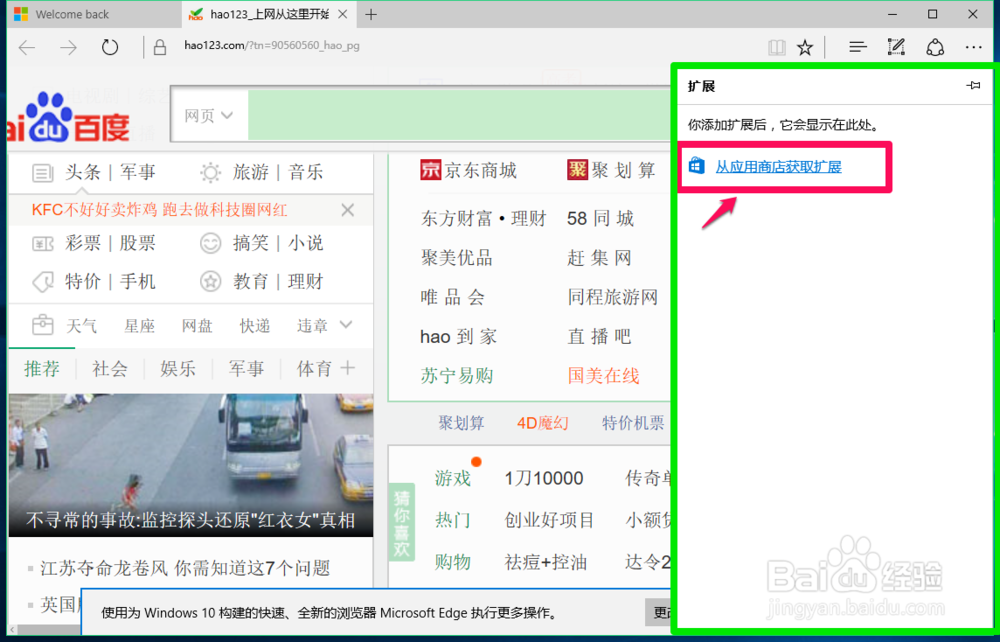1000x642 pixels.
Task: Open the 苏宁易购 link
Action: pos(457,376)
